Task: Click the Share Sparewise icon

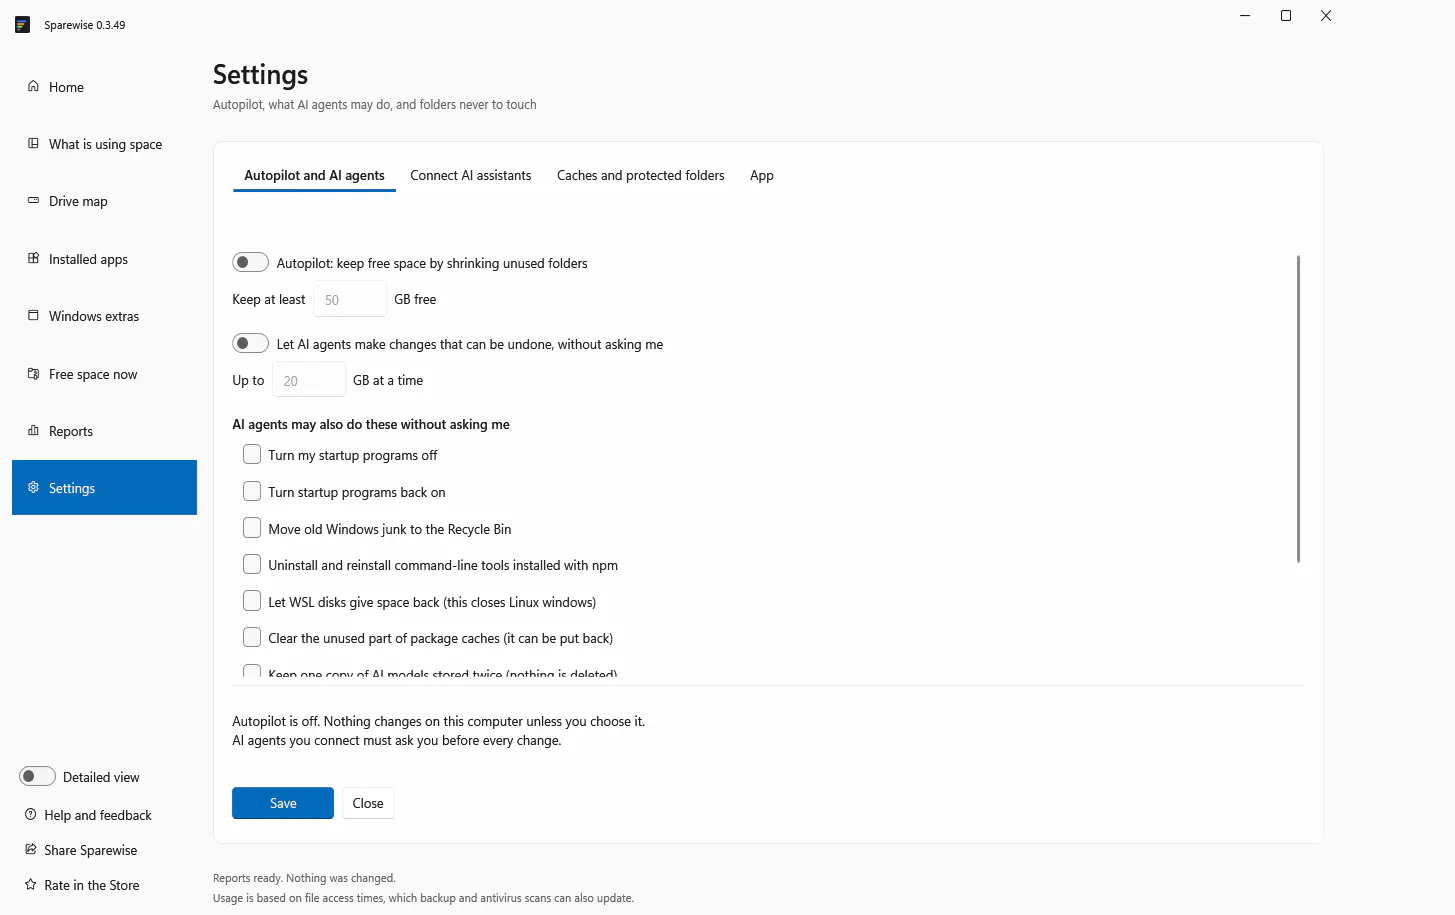Action: pos(30,849)
